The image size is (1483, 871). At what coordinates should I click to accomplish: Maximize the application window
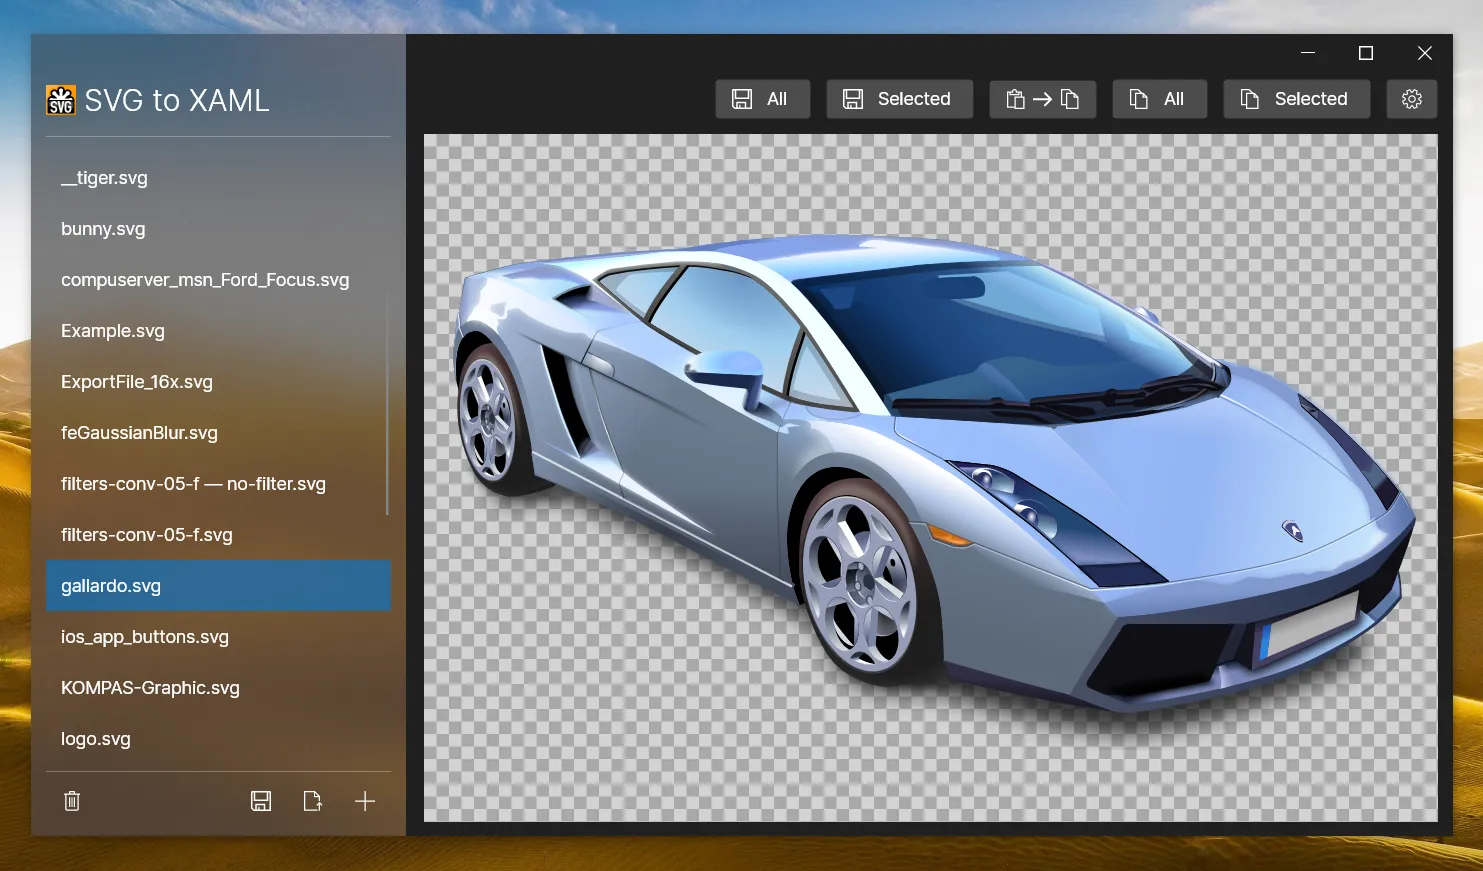tap(1366, 53)
